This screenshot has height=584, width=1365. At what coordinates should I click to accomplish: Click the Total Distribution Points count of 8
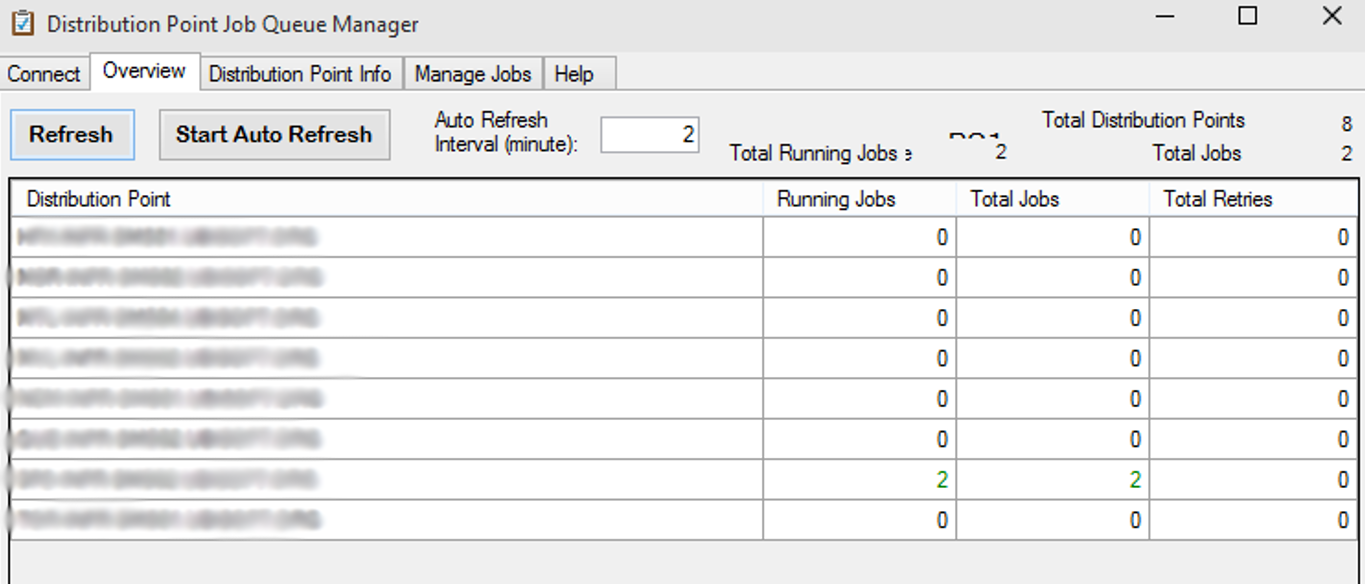click(1345, 120)
